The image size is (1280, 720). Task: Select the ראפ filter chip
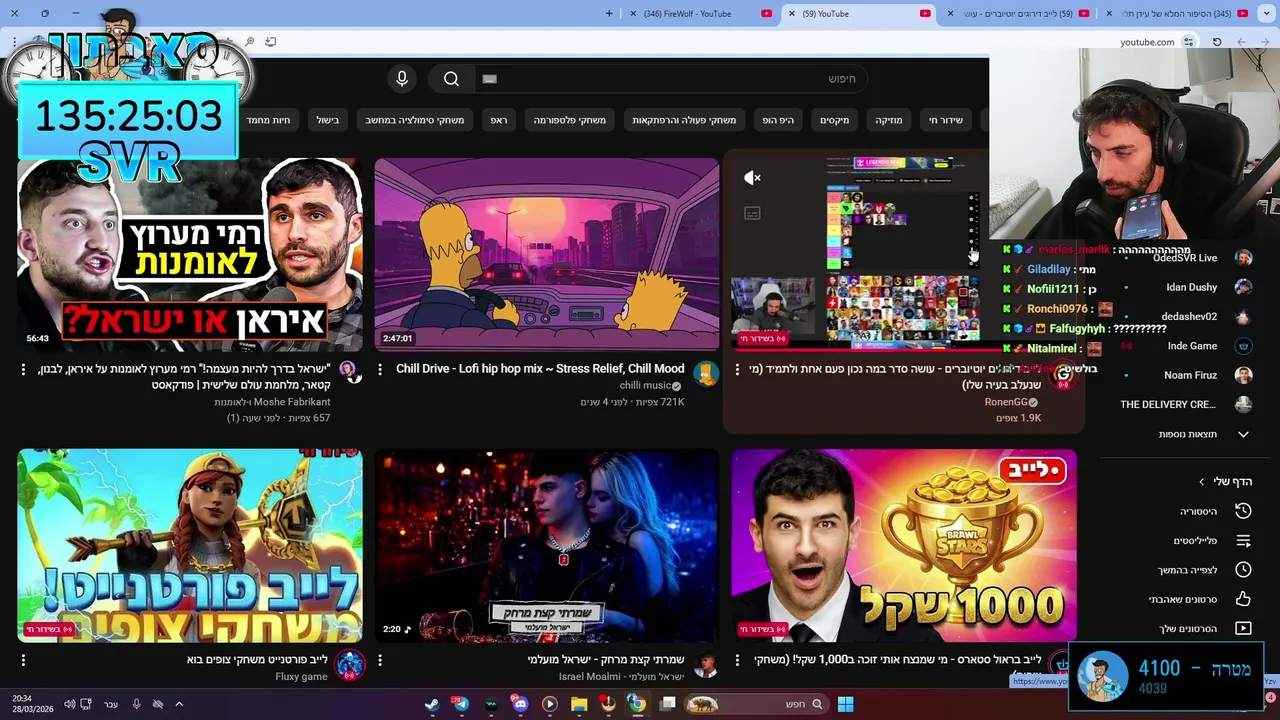498,120
